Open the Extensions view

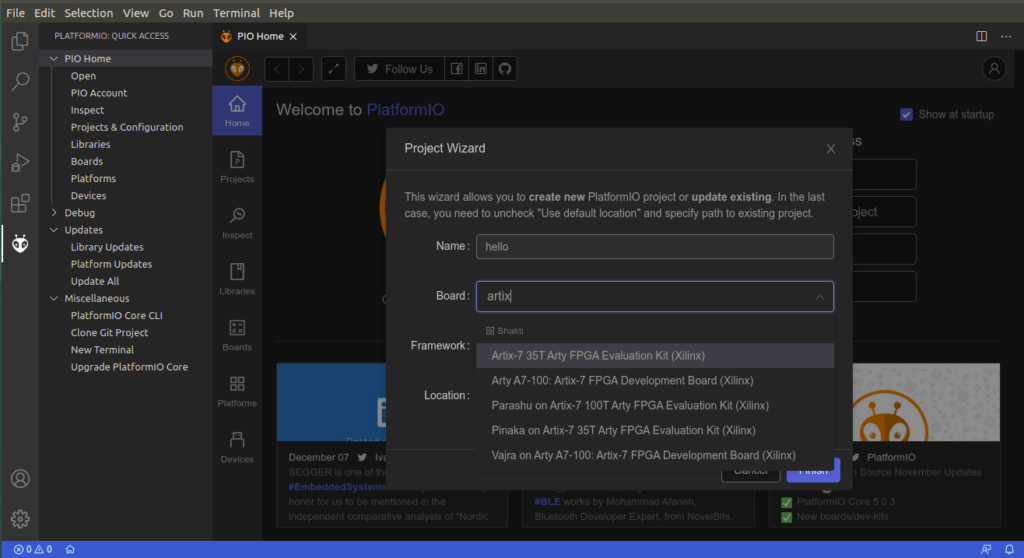[20, 203]
